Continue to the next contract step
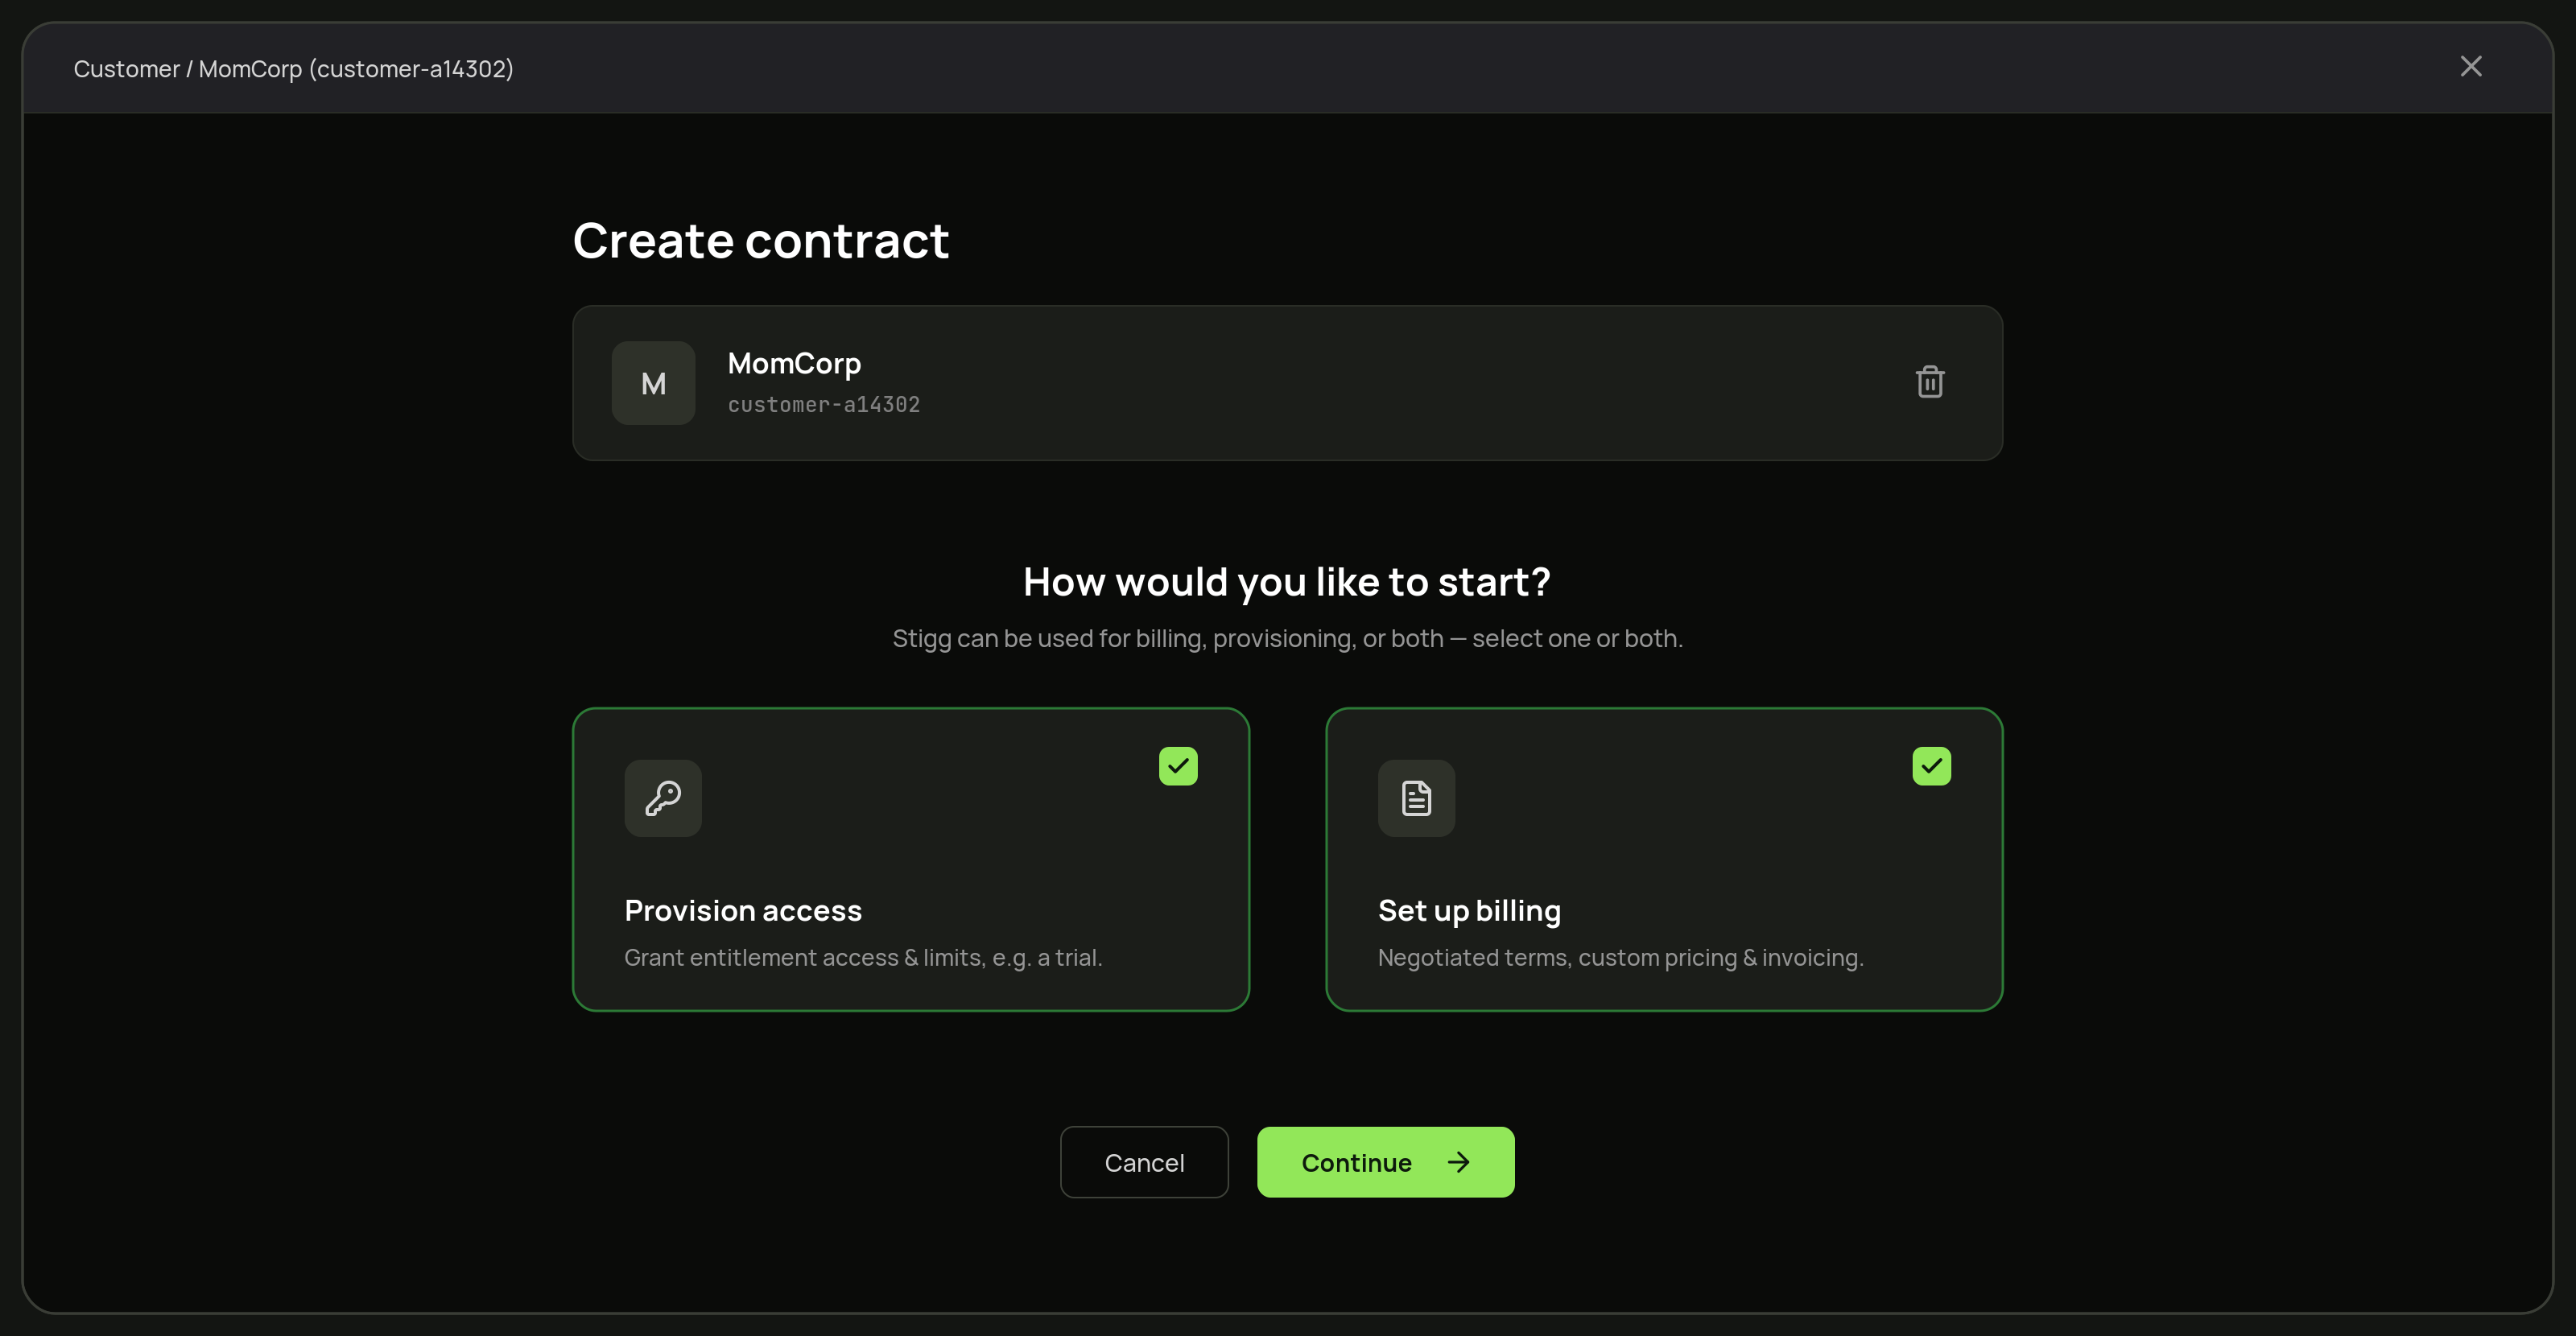2576x1336 pixels. [x=1385, y=1162]
